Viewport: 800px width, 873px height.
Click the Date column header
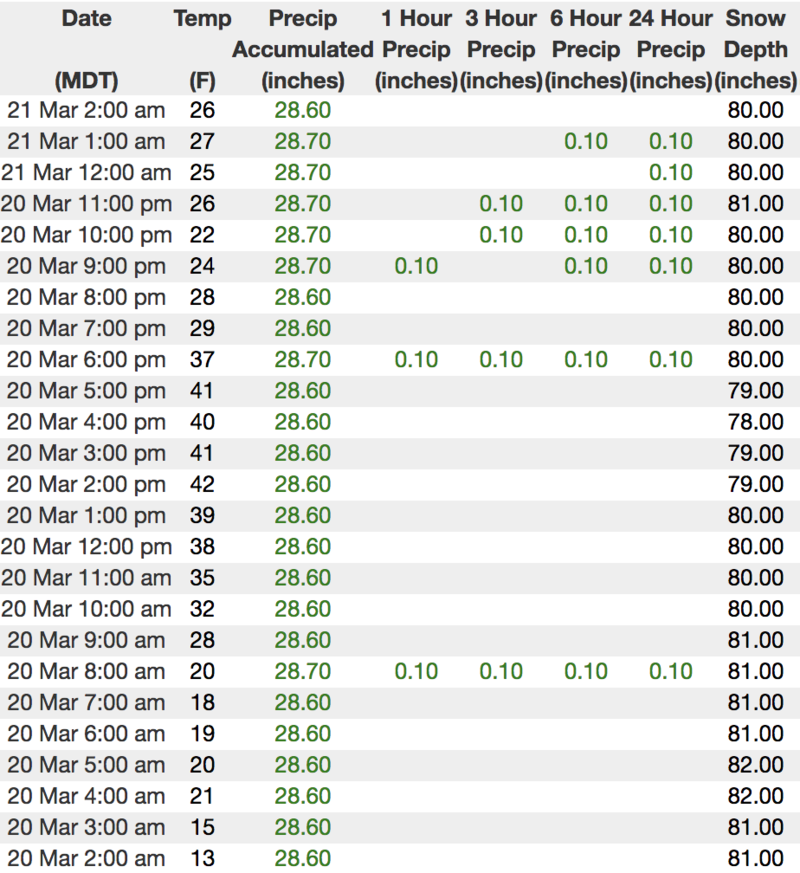(x=86, y=19)
